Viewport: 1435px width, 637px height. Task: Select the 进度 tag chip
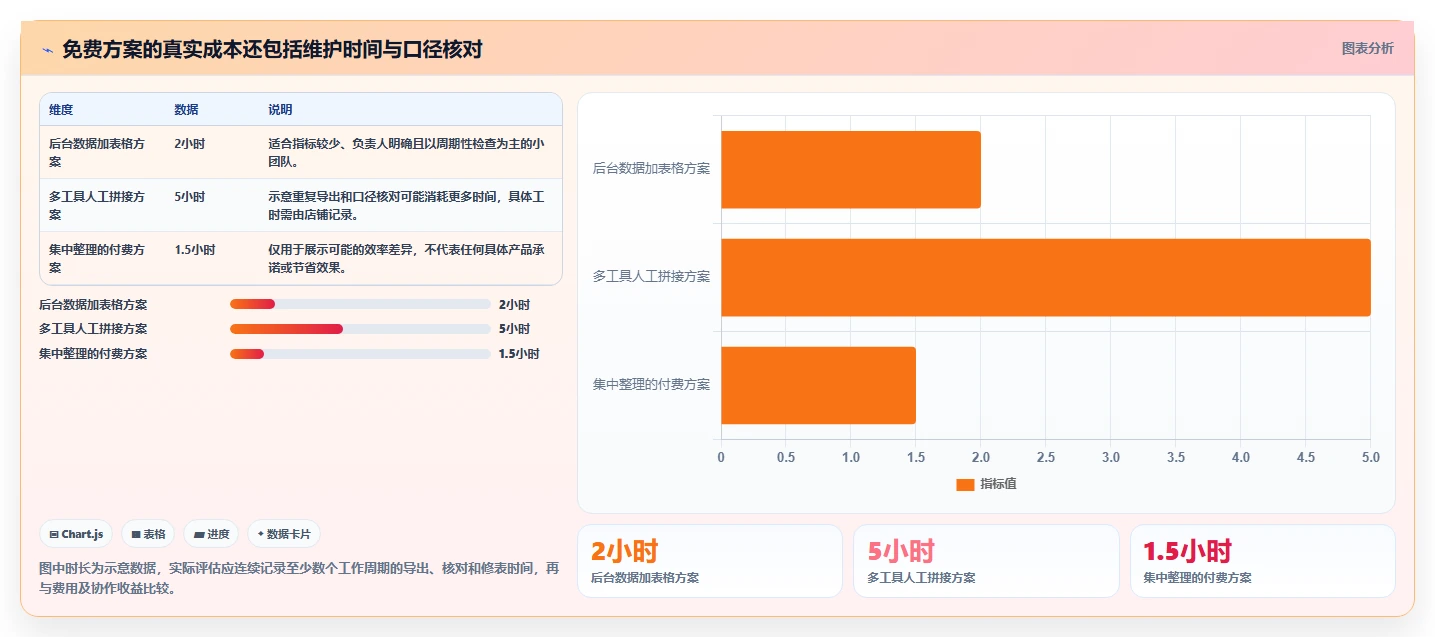point(211,534)
